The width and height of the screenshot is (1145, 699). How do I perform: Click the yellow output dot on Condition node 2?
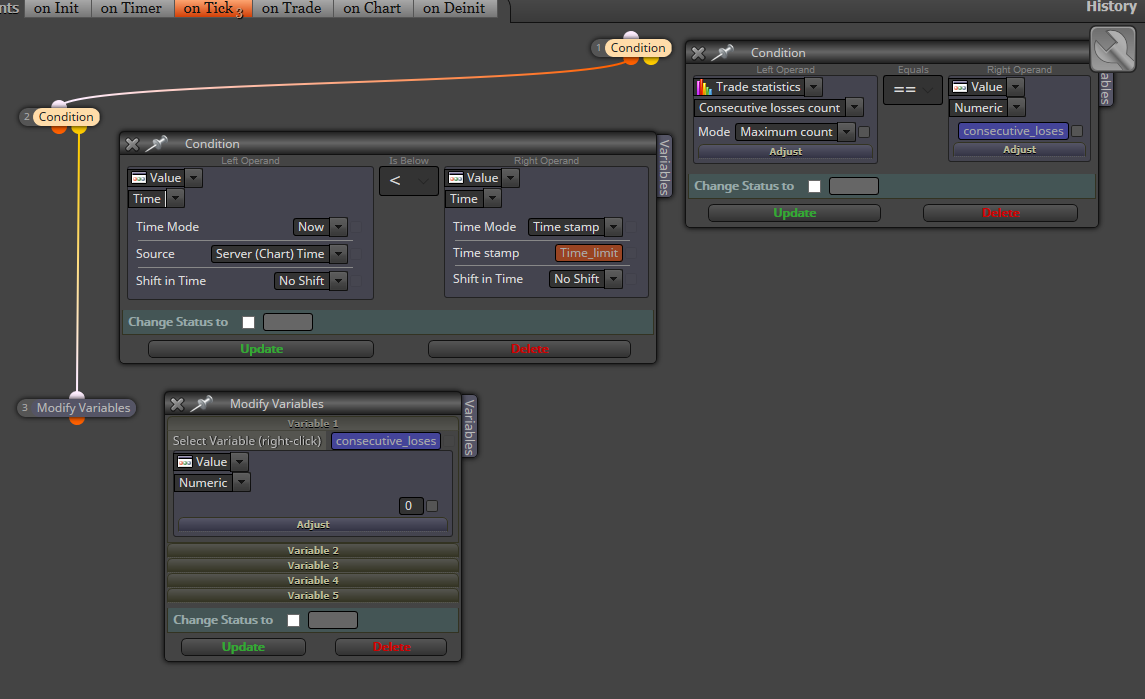pyautogui.click(x=79, y=129)
